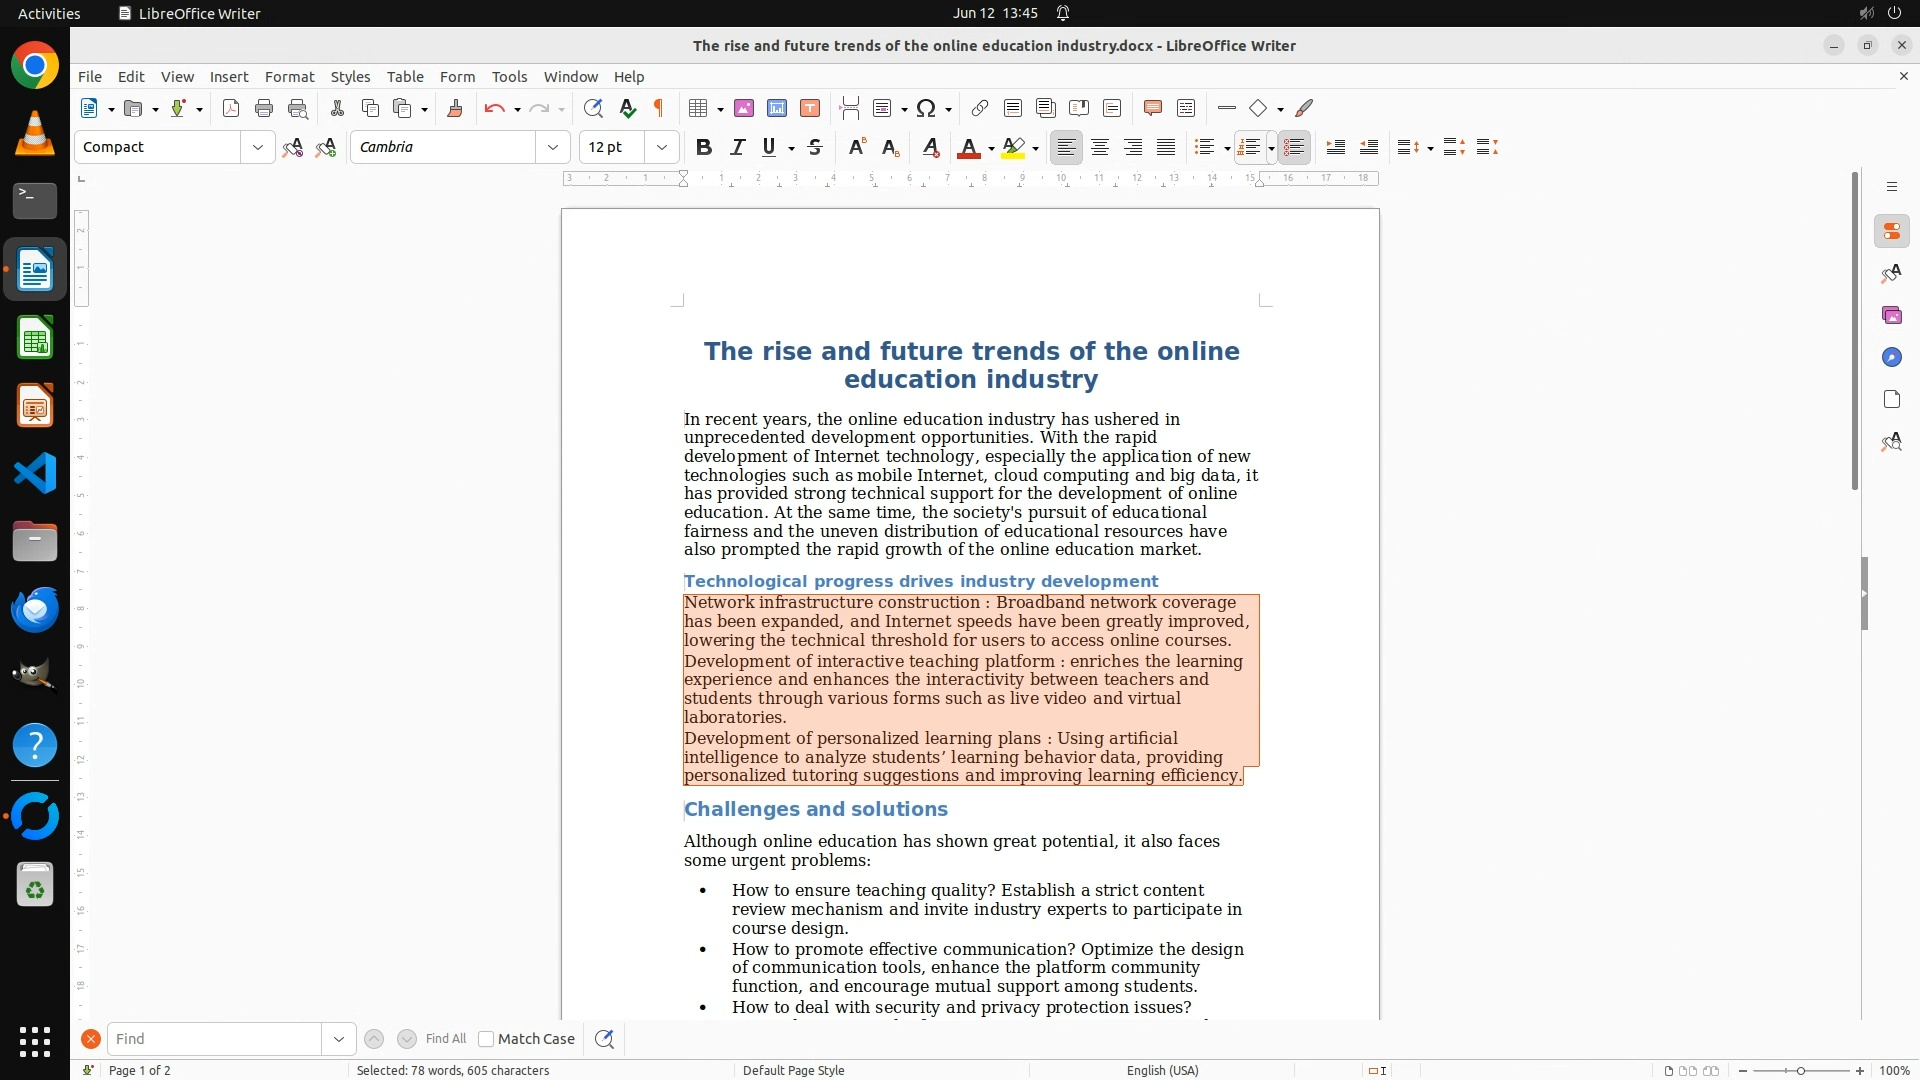Open the Format menu
1920x1080 pixels.
pos(289,76)
